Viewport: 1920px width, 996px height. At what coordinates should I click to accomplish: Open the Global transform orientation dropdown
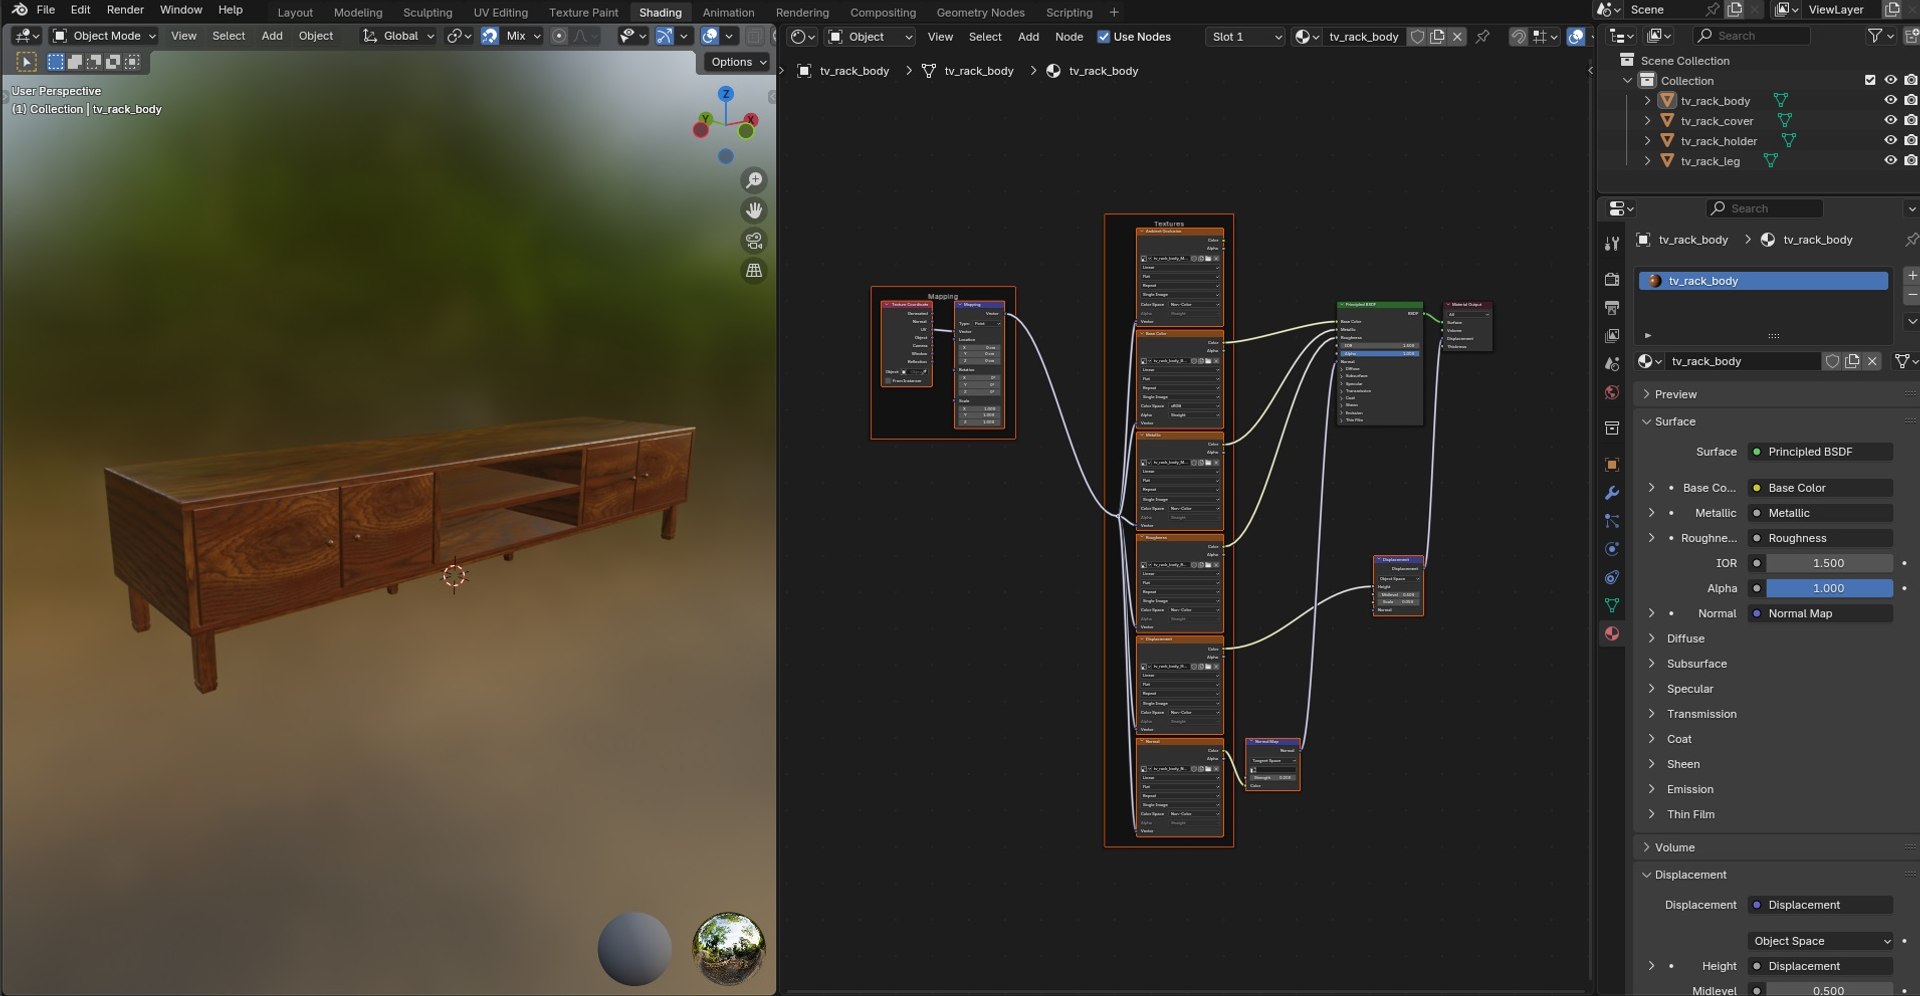400,36
